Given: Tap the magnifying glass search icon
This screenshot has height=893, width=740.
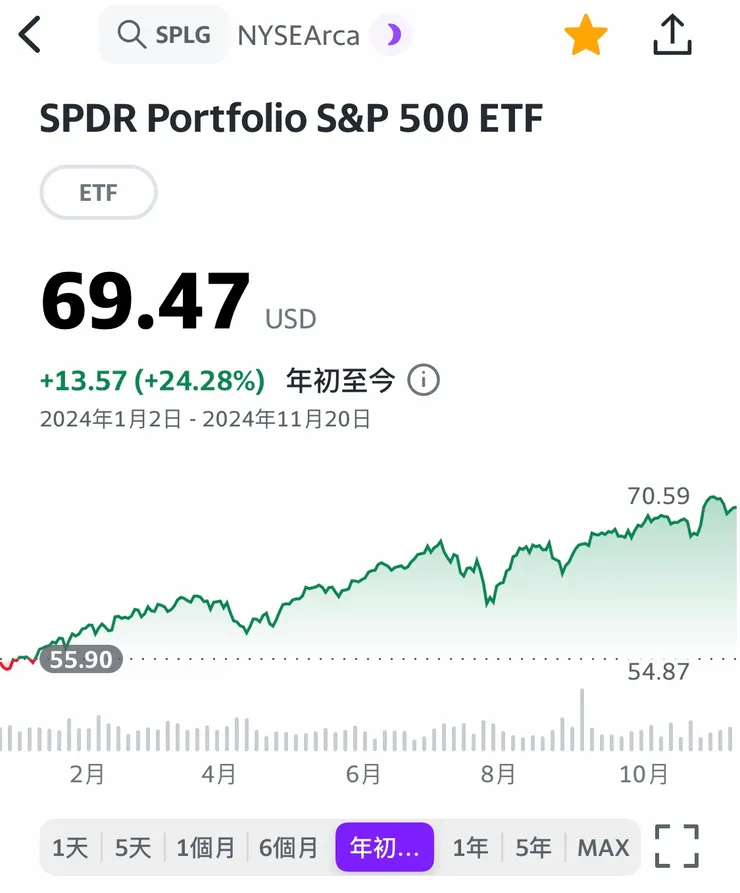Looking at the screenshot, I should (131, 34).
